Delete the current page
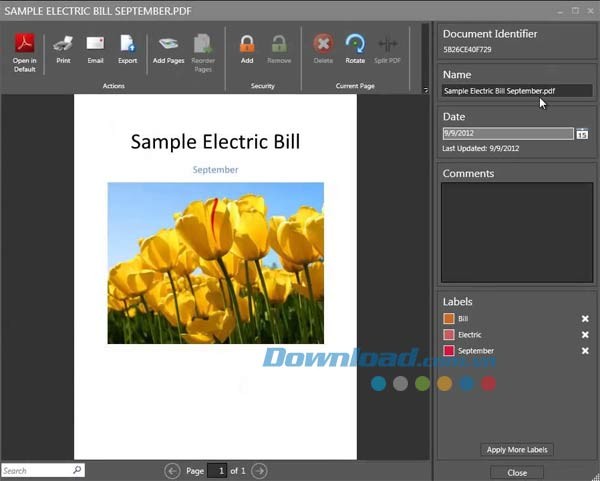600x481 pixels. (323, 44)
